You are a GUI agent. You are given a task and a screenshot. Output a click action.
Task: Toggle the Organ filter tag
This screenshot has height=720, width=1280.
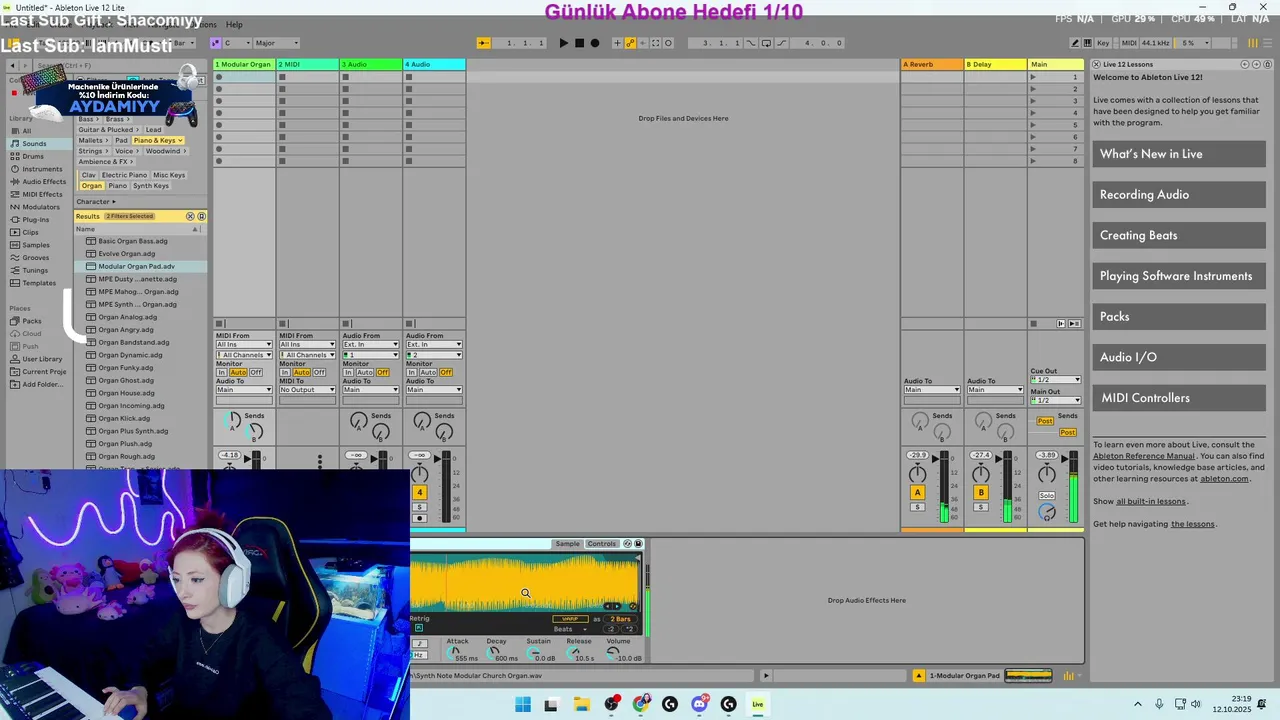[x=92, y=186]
